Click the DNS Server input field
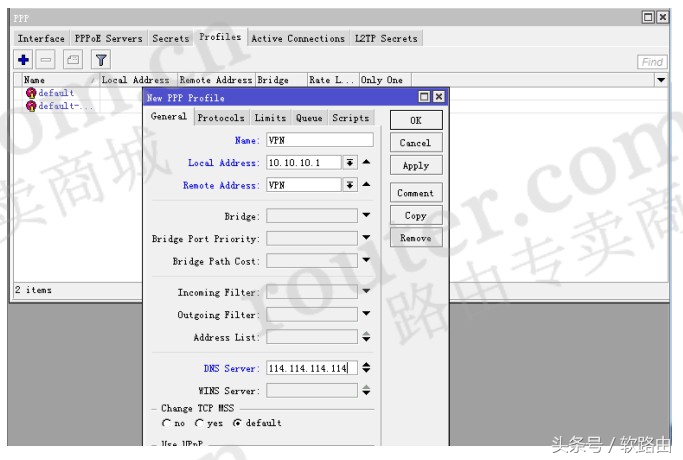 (312, 368)
